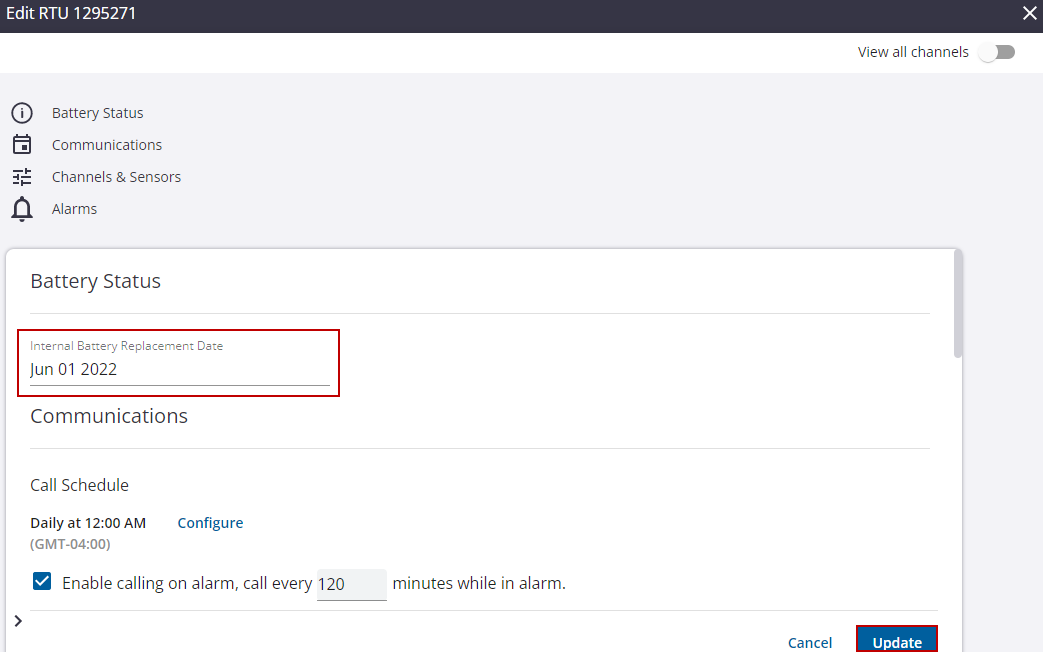Click the Daily at 12:00 AM schedule text

pos(88,523)
